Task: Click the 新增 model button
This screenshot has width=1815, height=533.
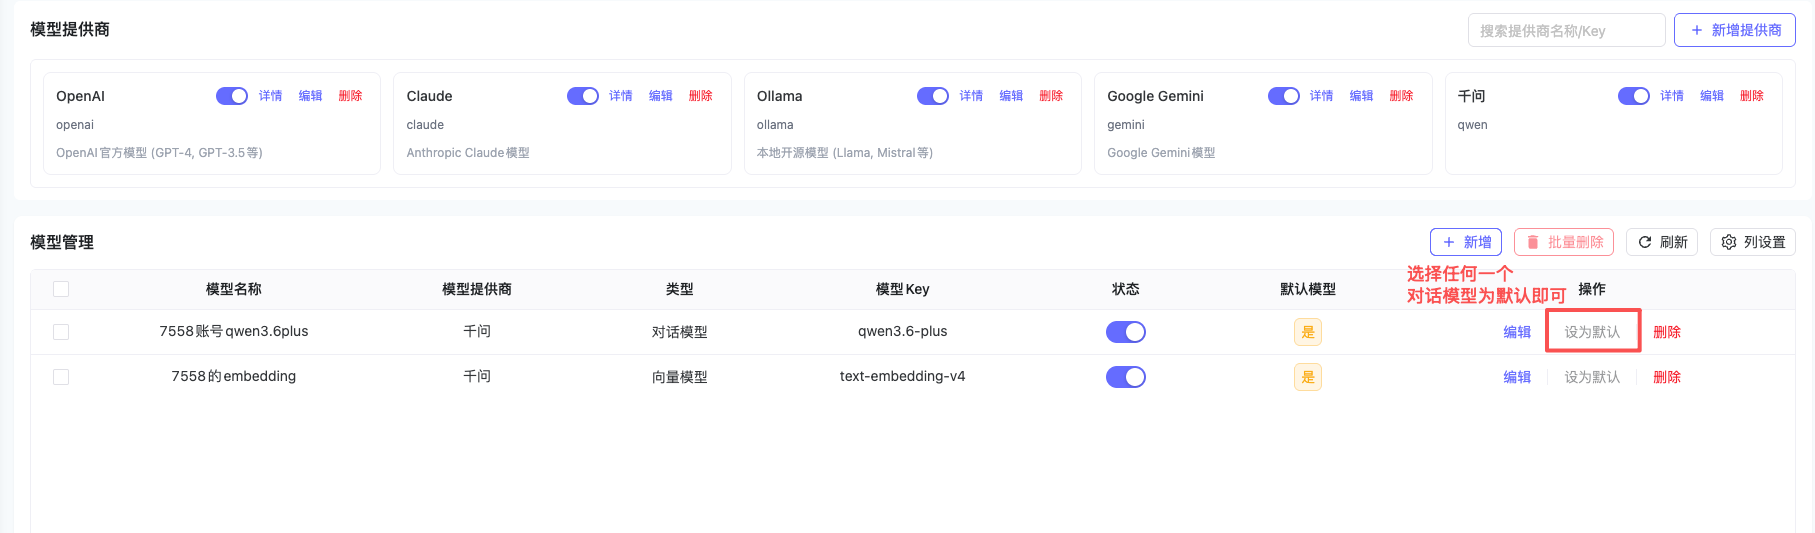Action: (x=1466, y=242)
